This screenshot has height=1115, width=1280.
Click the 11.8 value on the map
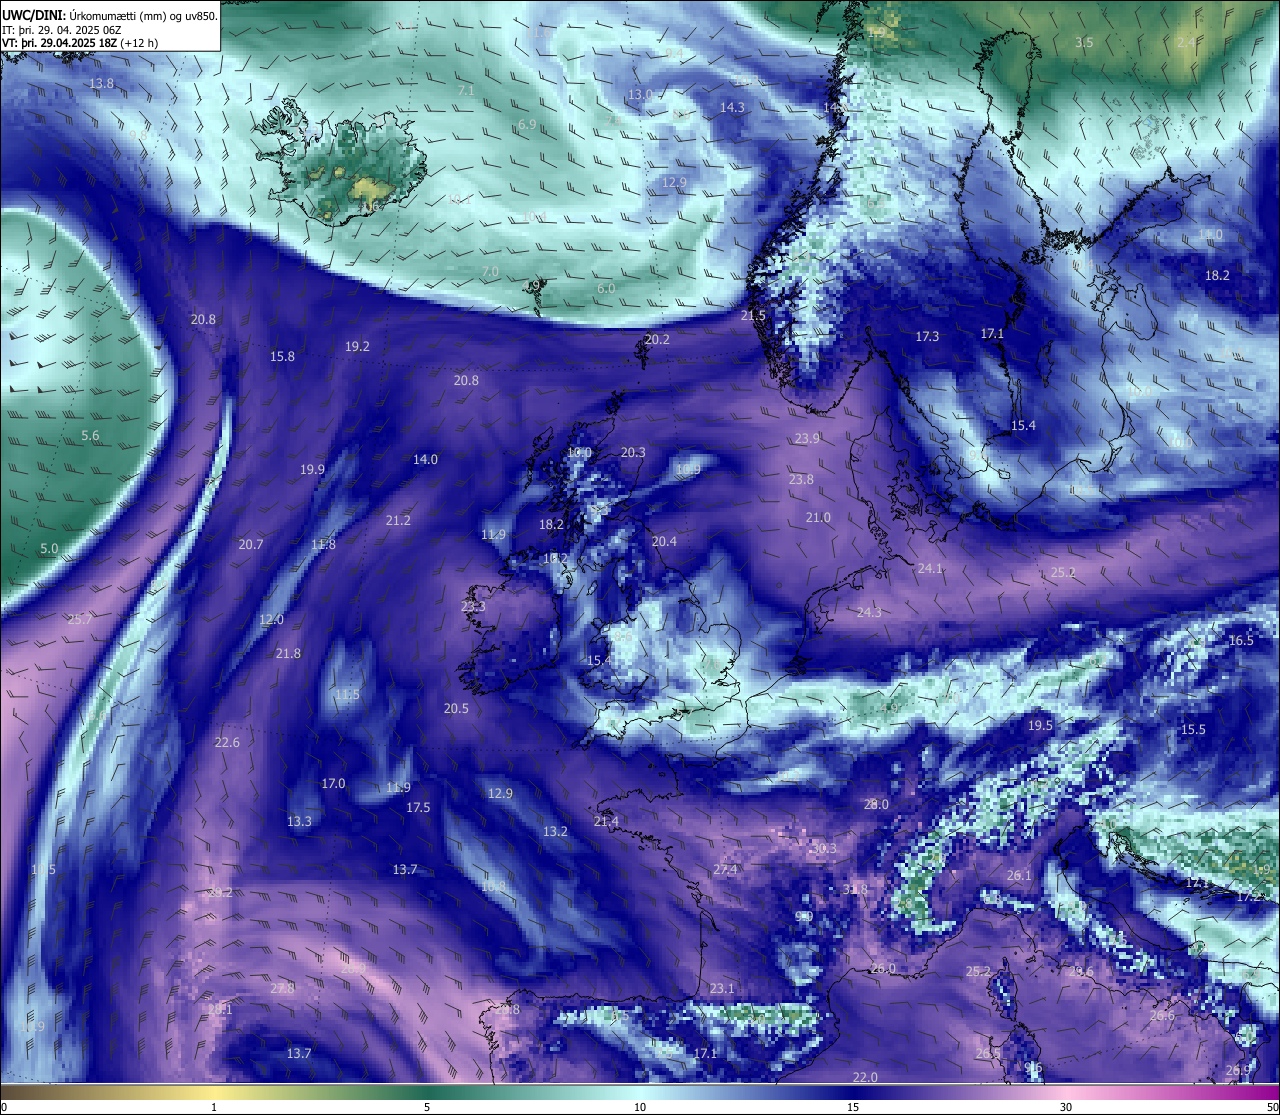click(323, 545)
